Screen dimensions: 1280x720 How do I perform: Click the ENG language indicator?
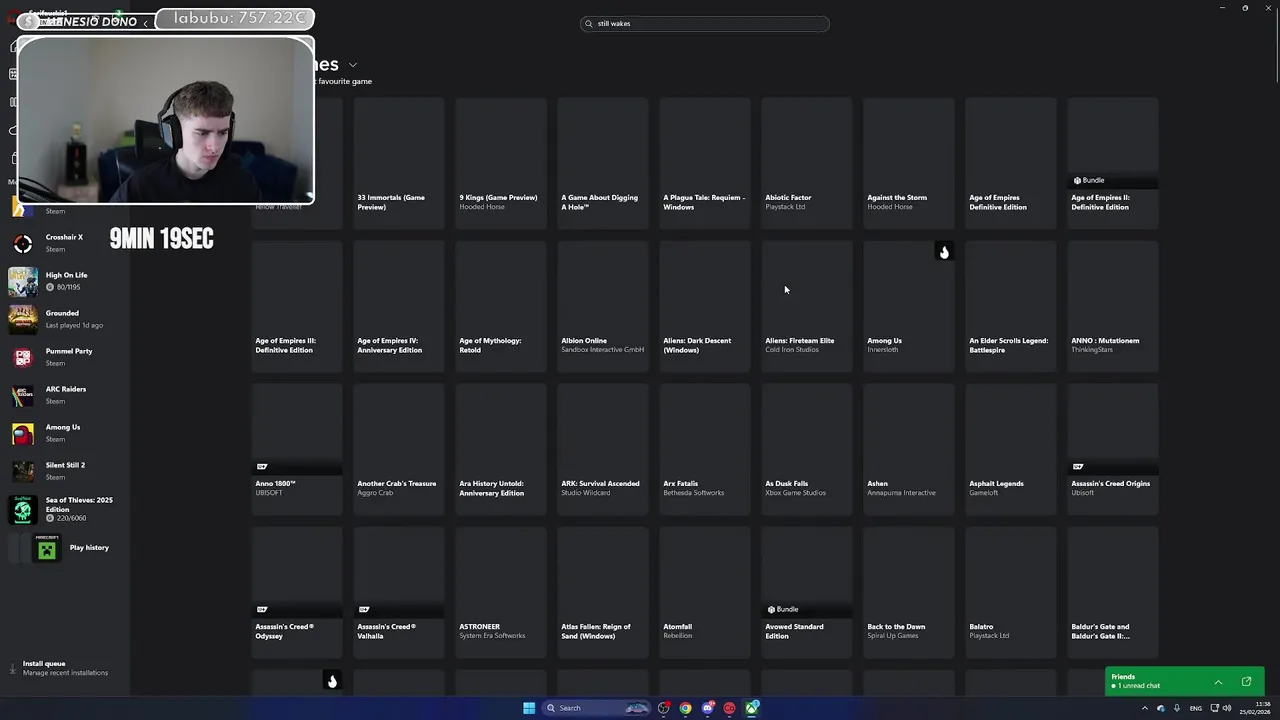[x=1195, y=708]
